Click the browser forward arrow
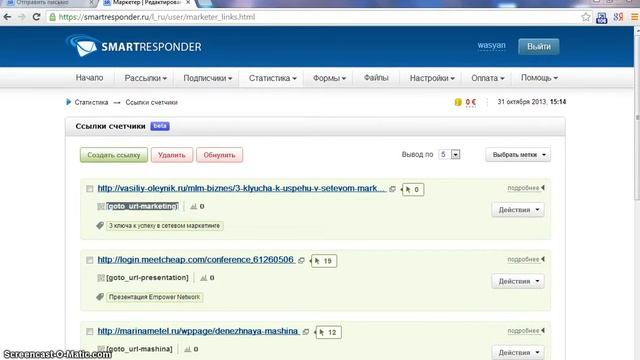Viewport: 640px width, 360px height. pos(22,17)
